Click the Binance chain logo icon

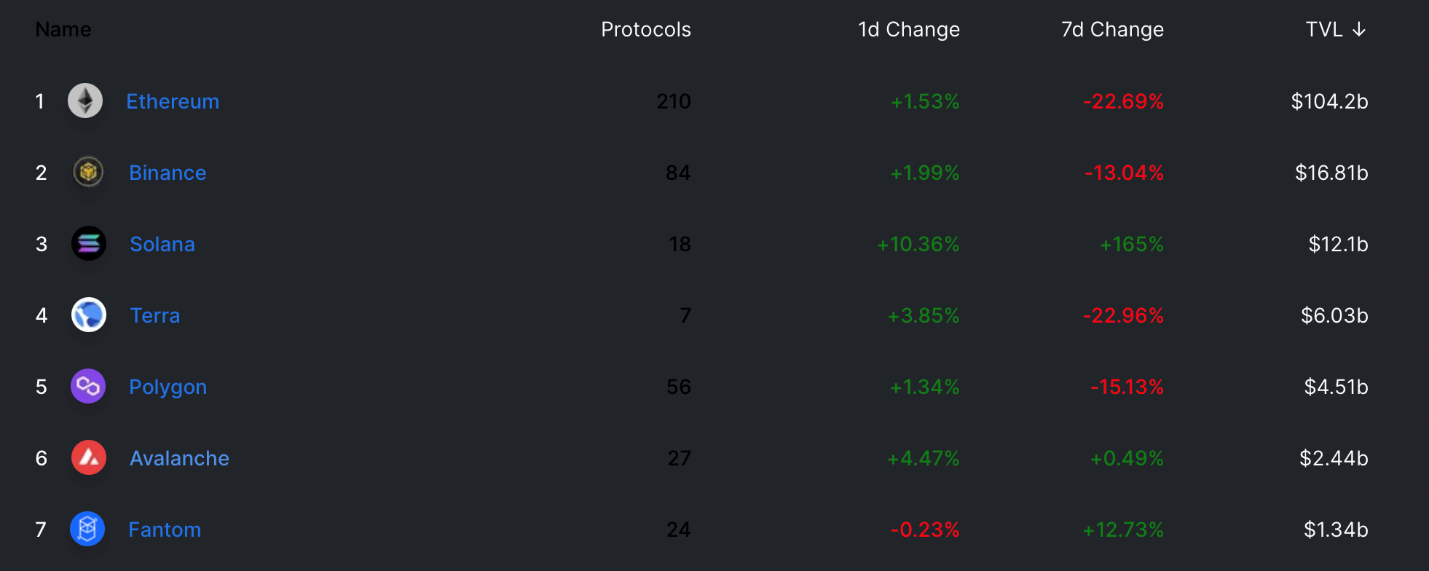88,173
